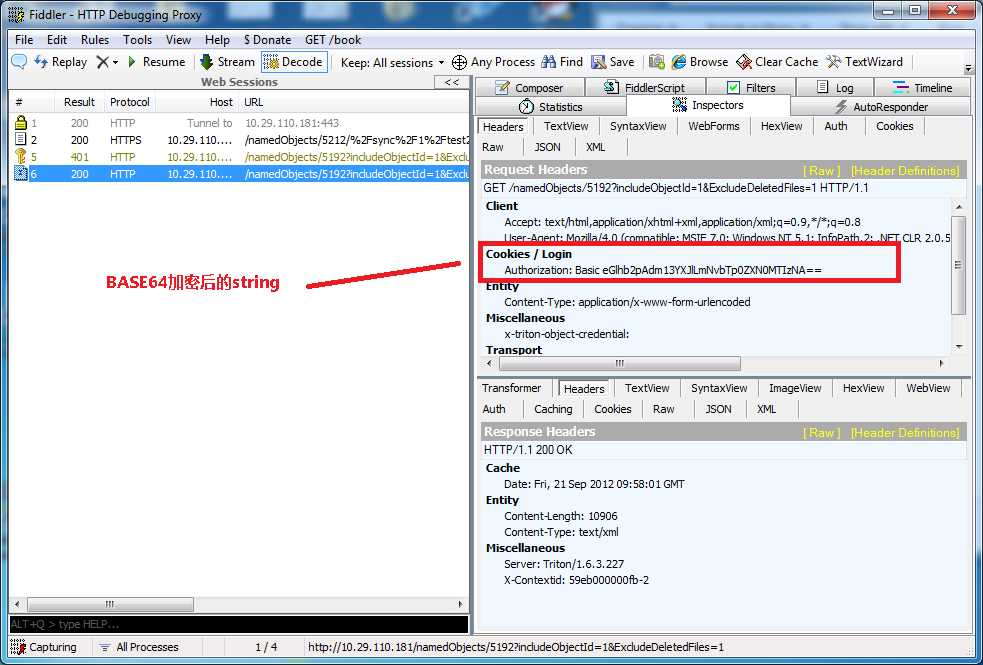Select request JSON tab

tap(547, 147)
